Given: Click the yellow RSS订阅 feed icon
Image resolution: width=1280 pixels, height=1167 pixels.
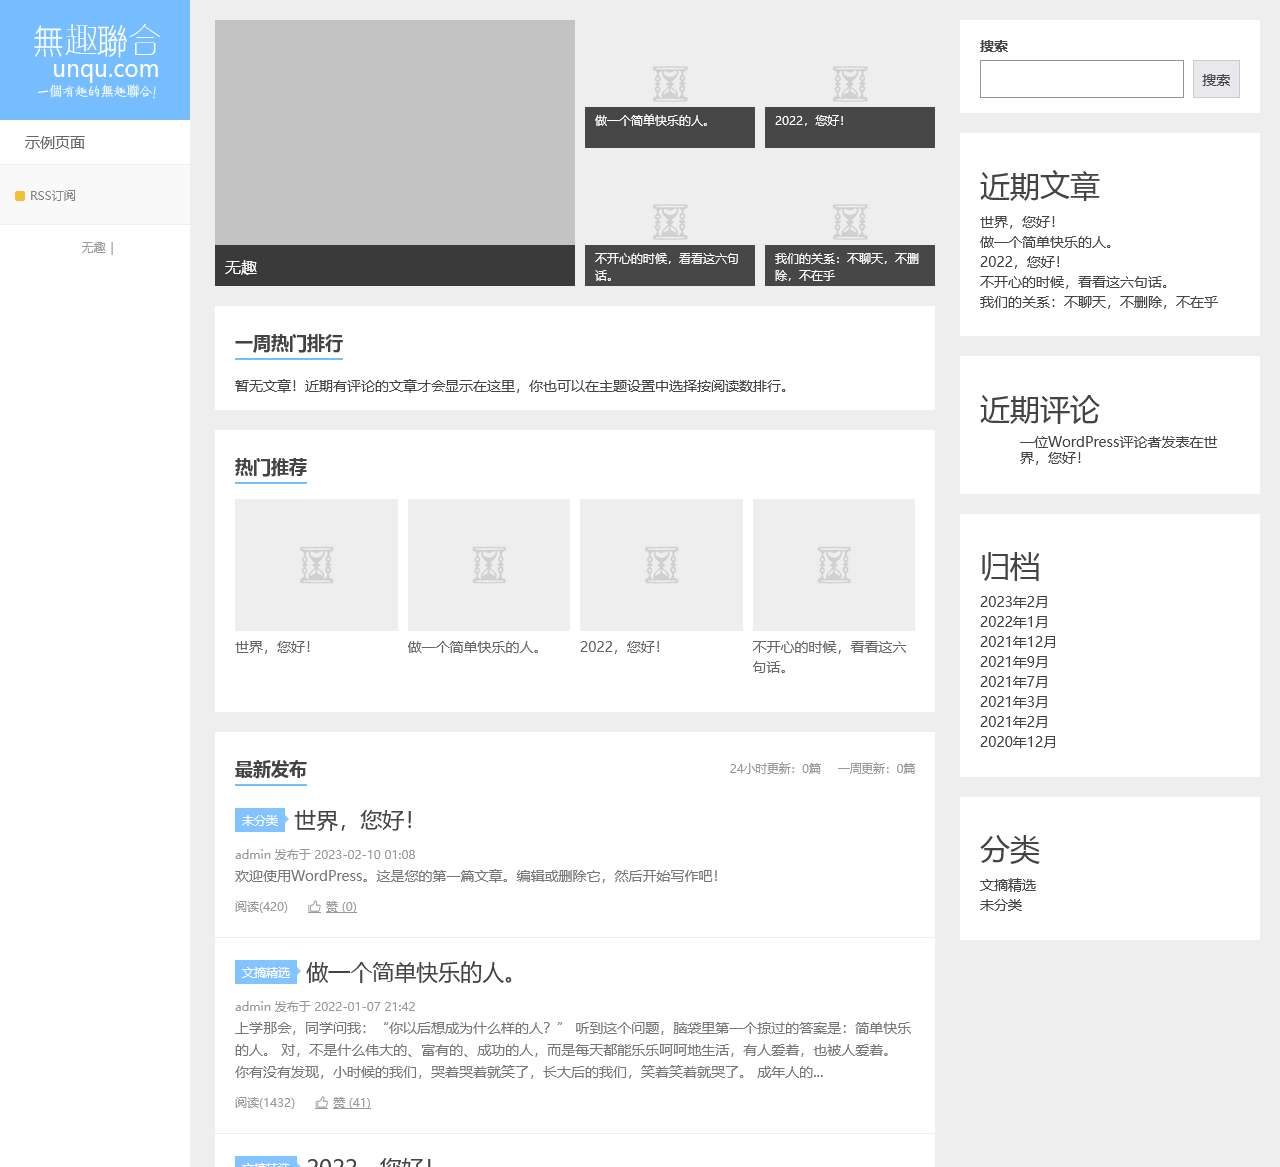Looking at the screenshot, I should click(x=20, y=195).
